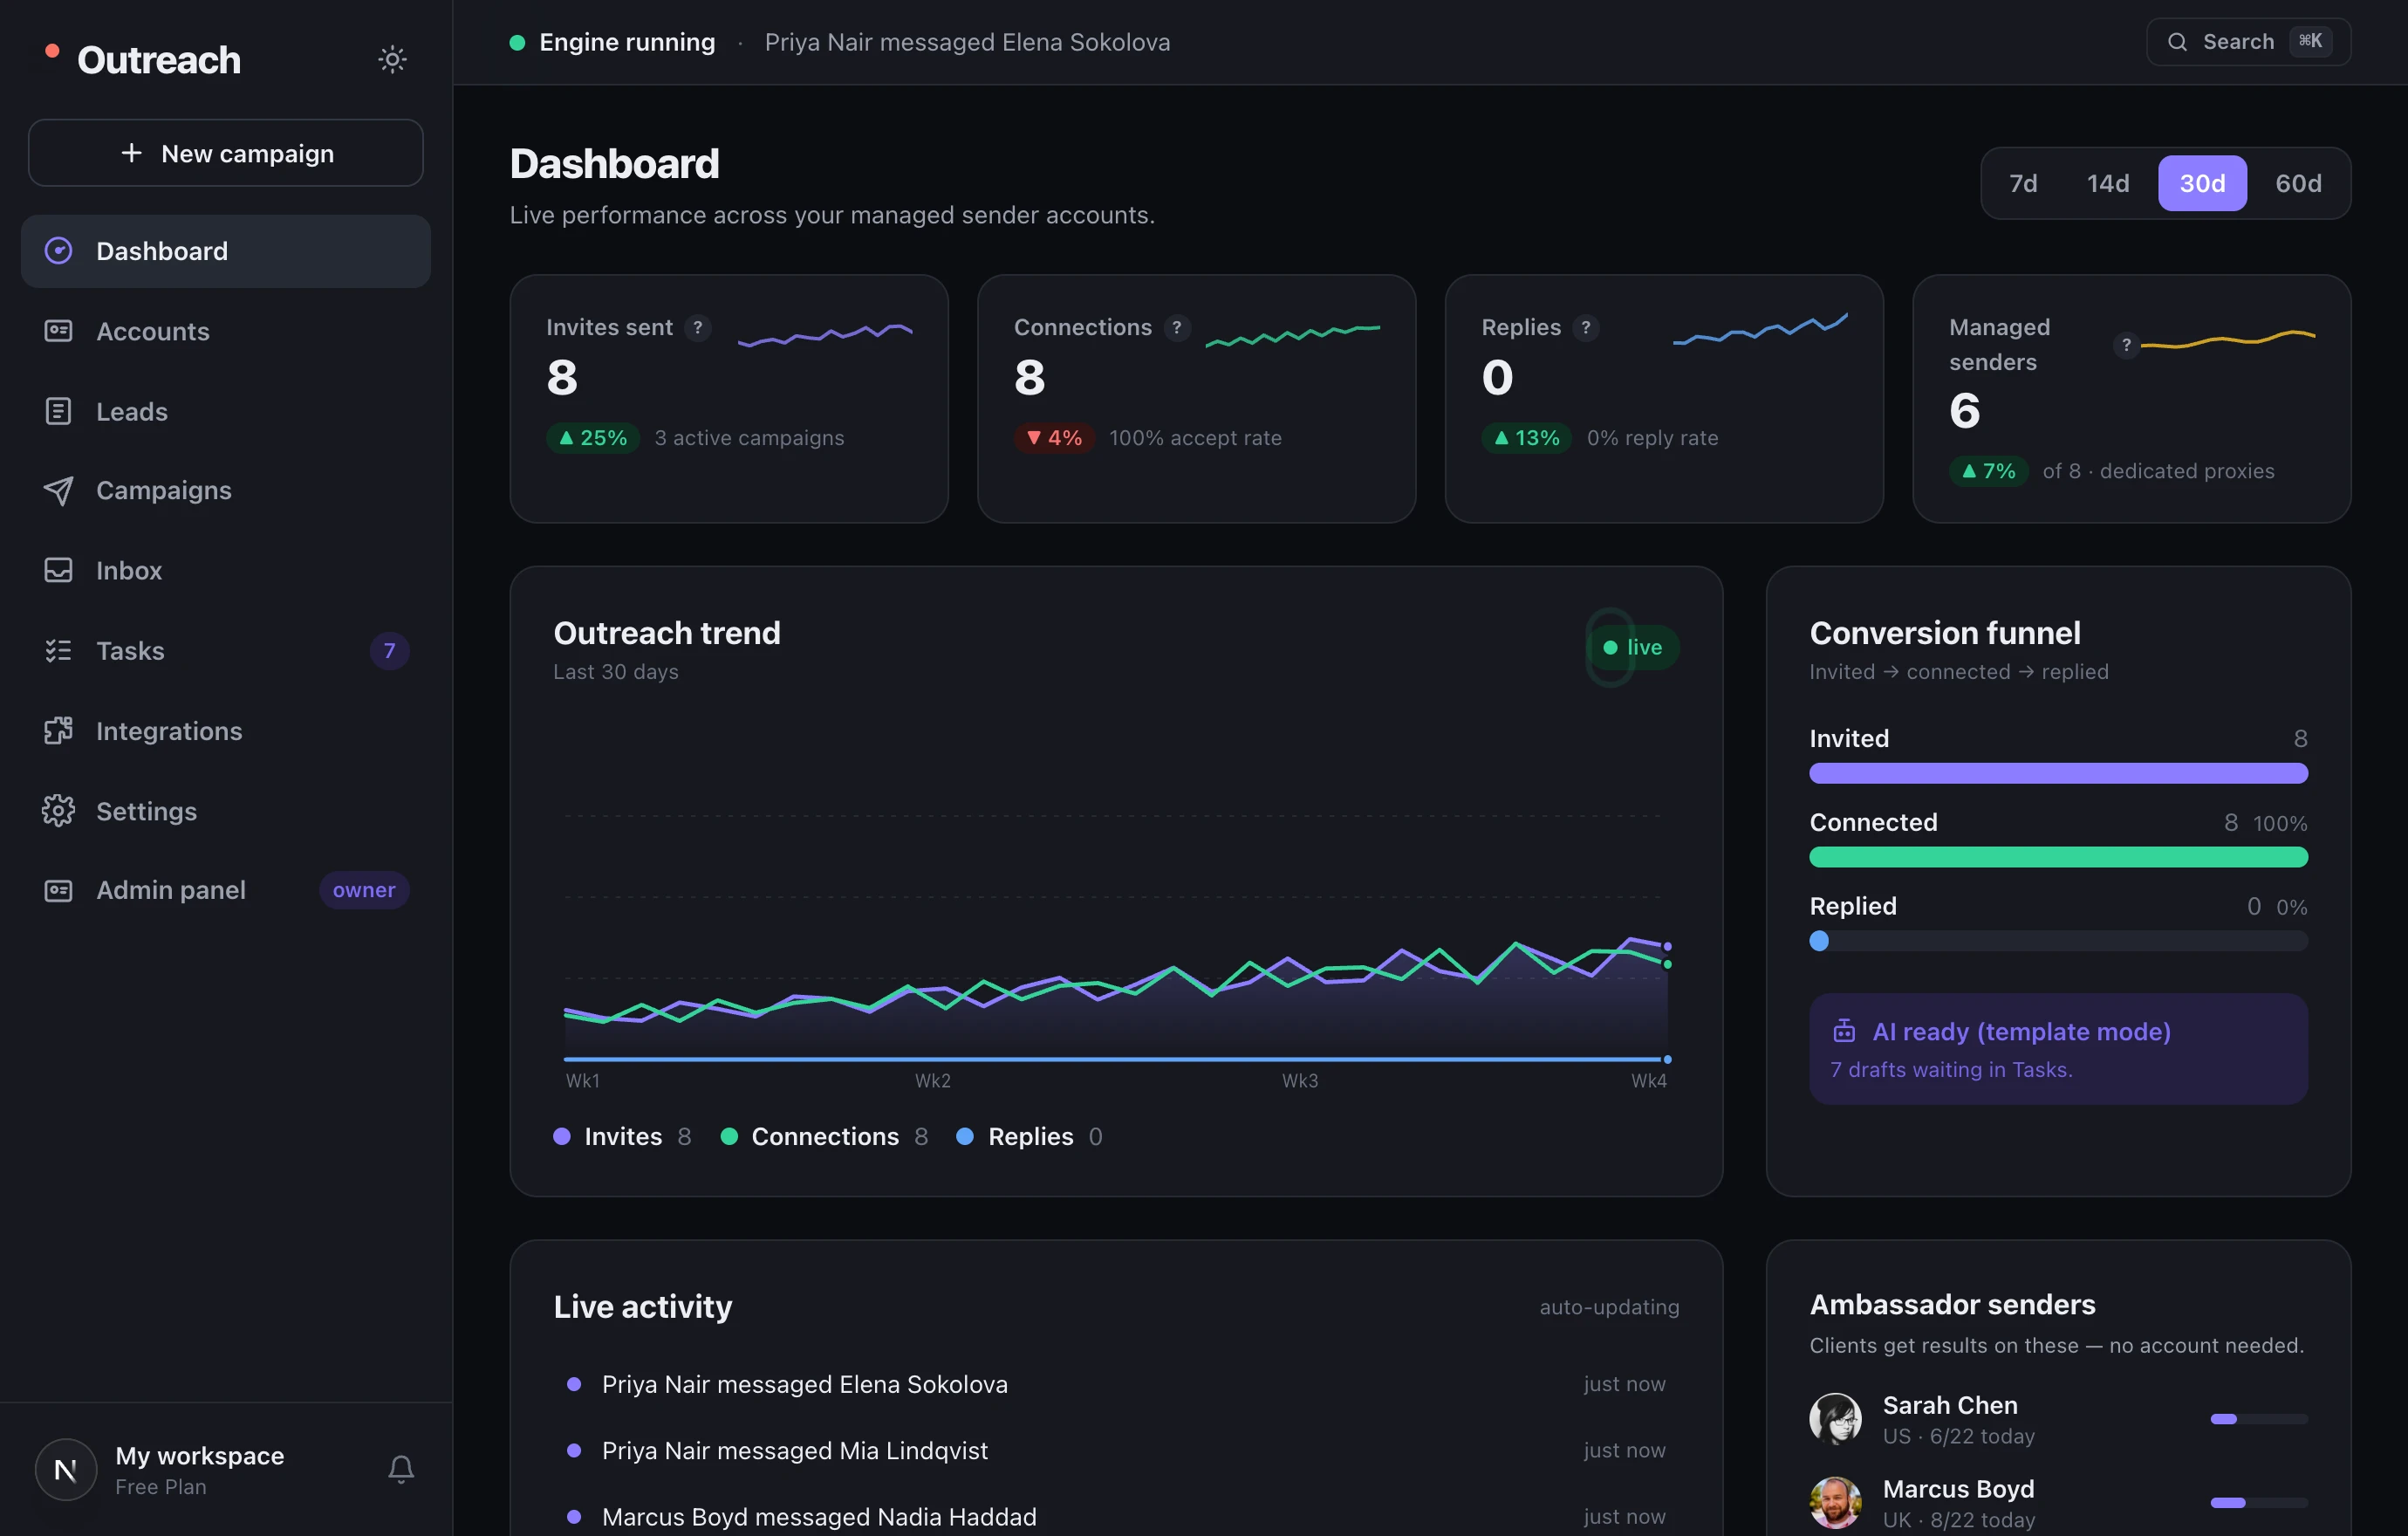The height and width of the screenshot is (1536, 2408).
Task: Open the notifications bell in the workspace footer
Action: coord(401,1468)
